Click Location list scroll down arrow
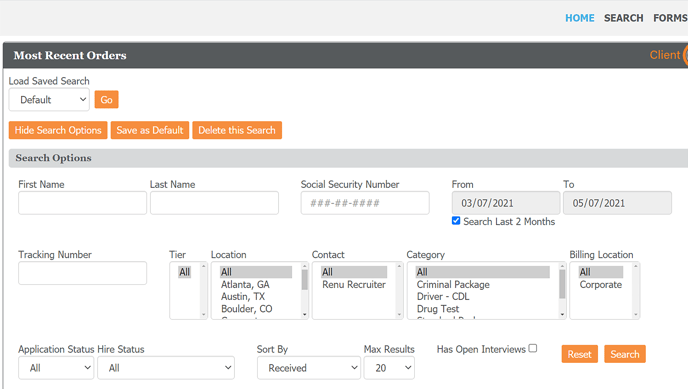Viewport: 688px width, 389px height. (305, 314)
